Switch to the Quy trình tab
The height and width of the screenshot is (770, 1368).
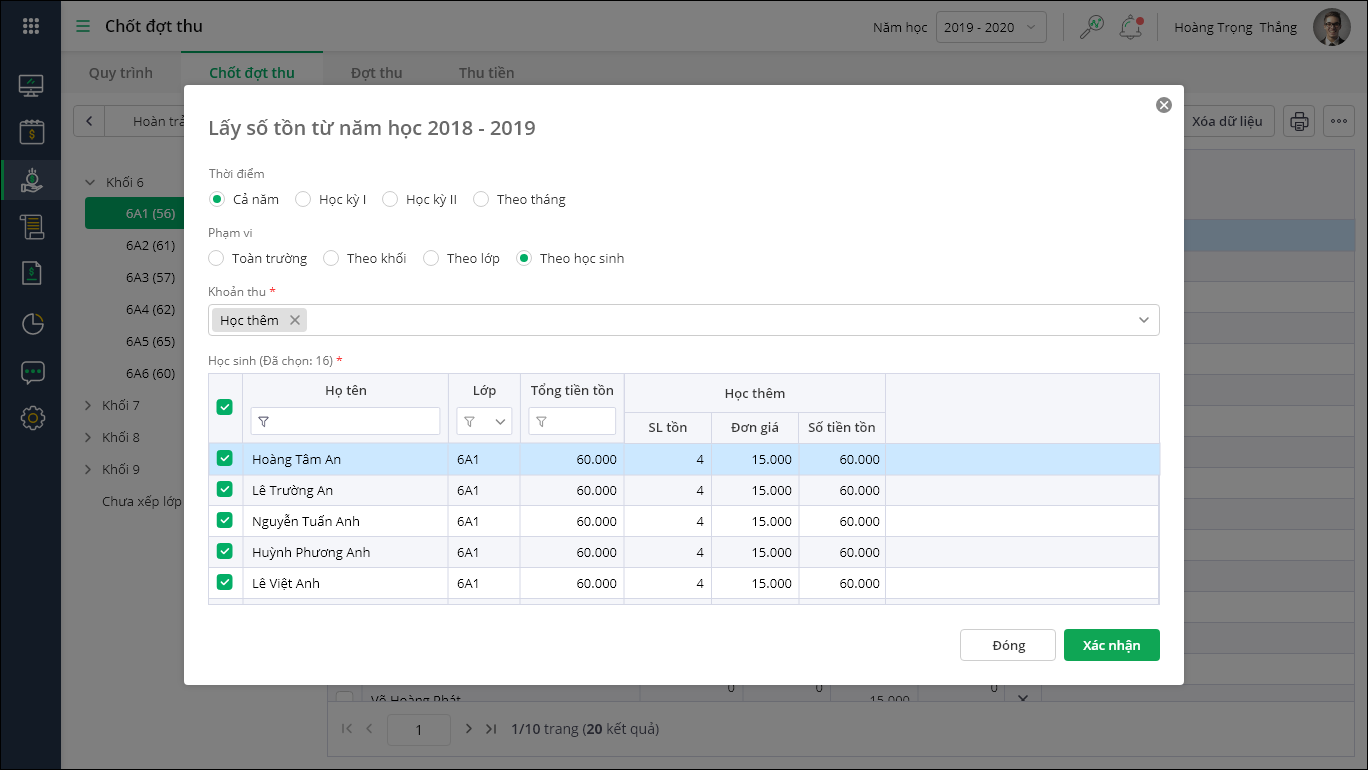tap(121, 73)
